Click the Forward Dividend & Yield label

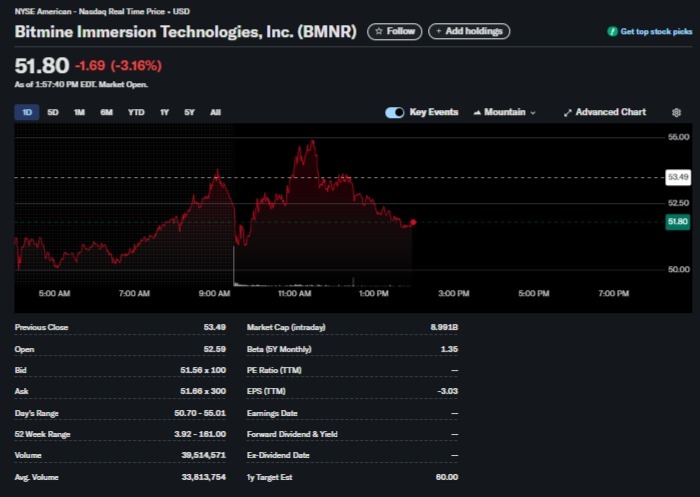[x=292, y=434]
